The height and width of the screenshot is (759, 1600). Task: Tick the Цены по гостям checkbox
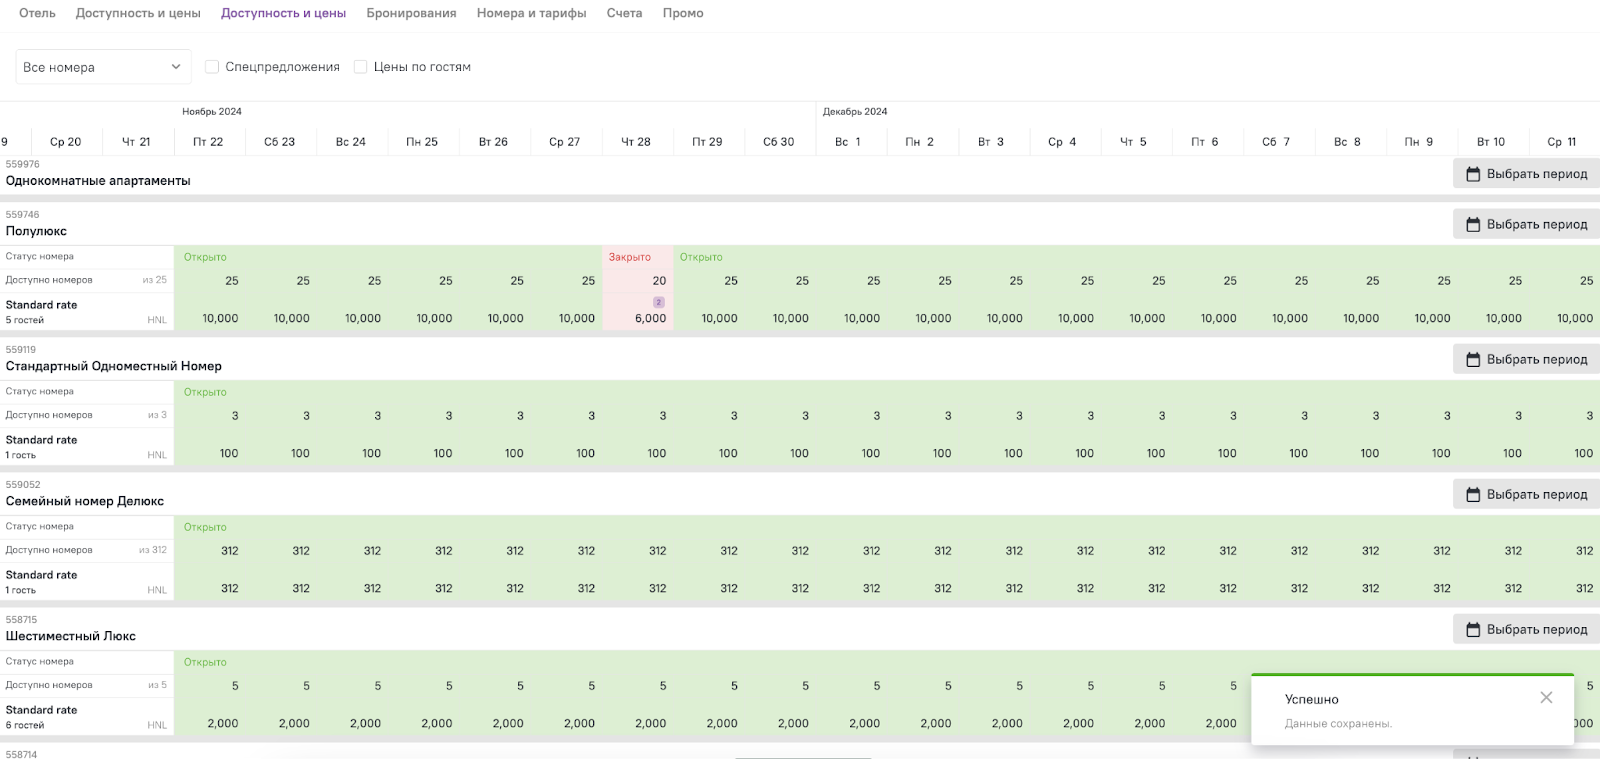(361, 67)
